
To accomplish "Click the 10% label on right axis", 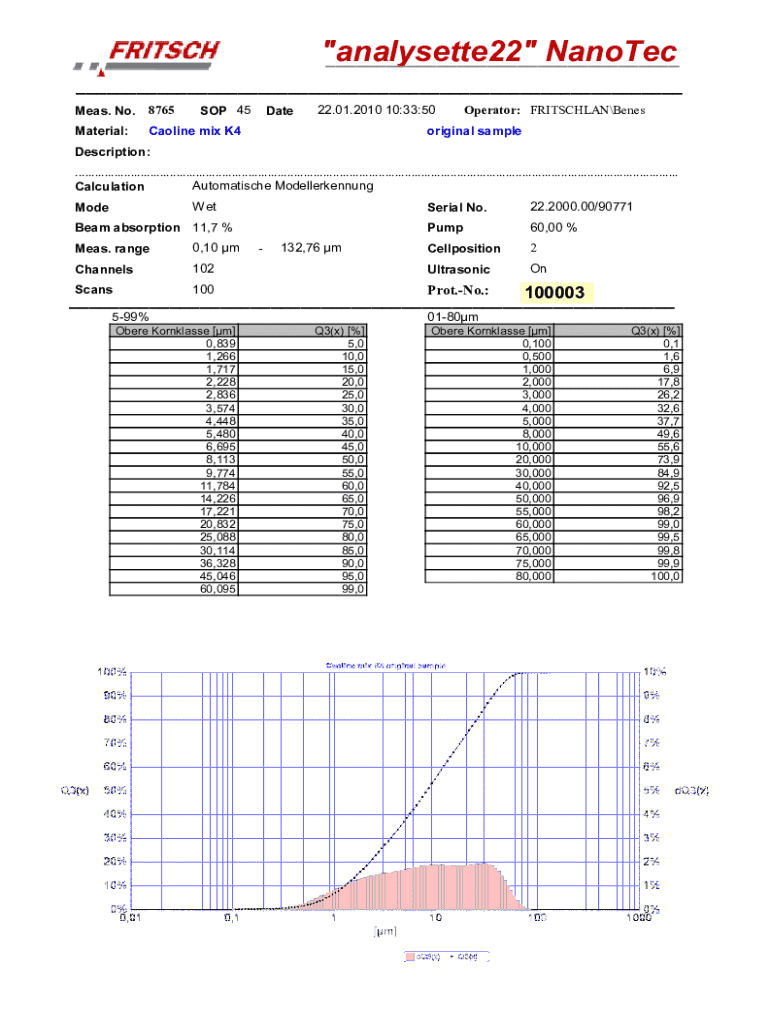I will click(654, 672).
